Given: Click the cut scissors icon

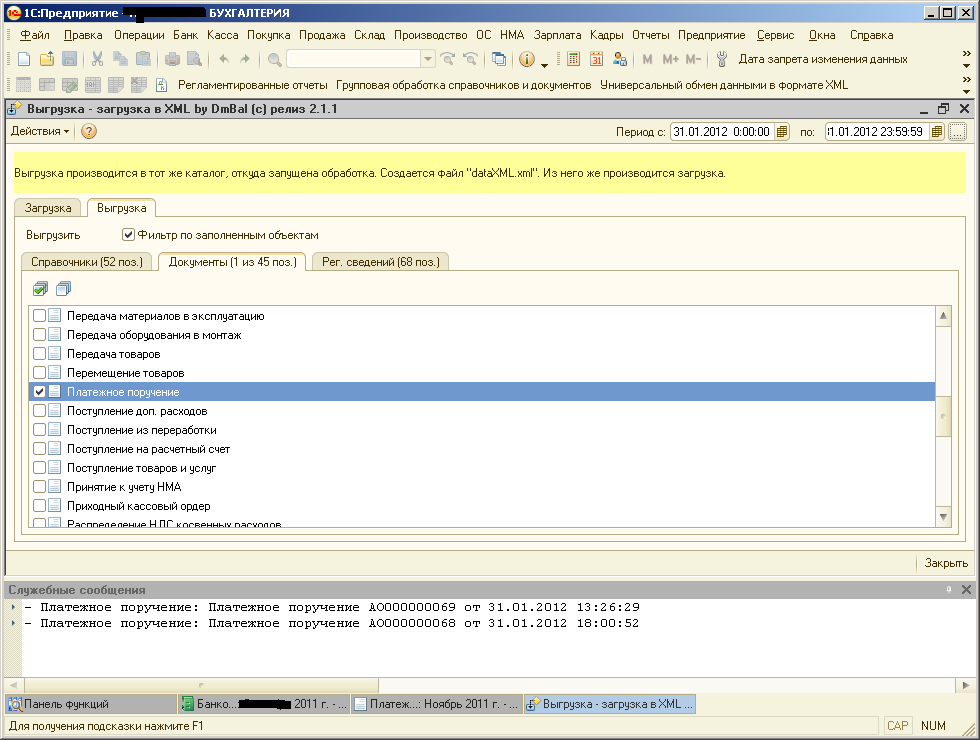Looking at the screenshot, I should coord(98,59).
